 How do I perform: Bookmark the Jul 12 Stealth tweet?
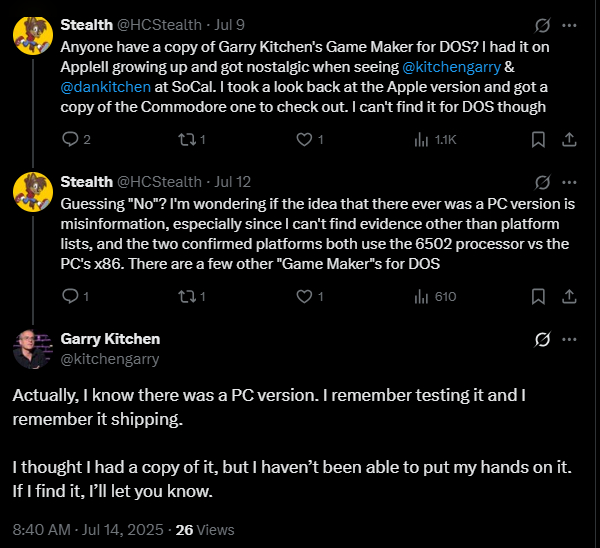click(x=538, y=296)
